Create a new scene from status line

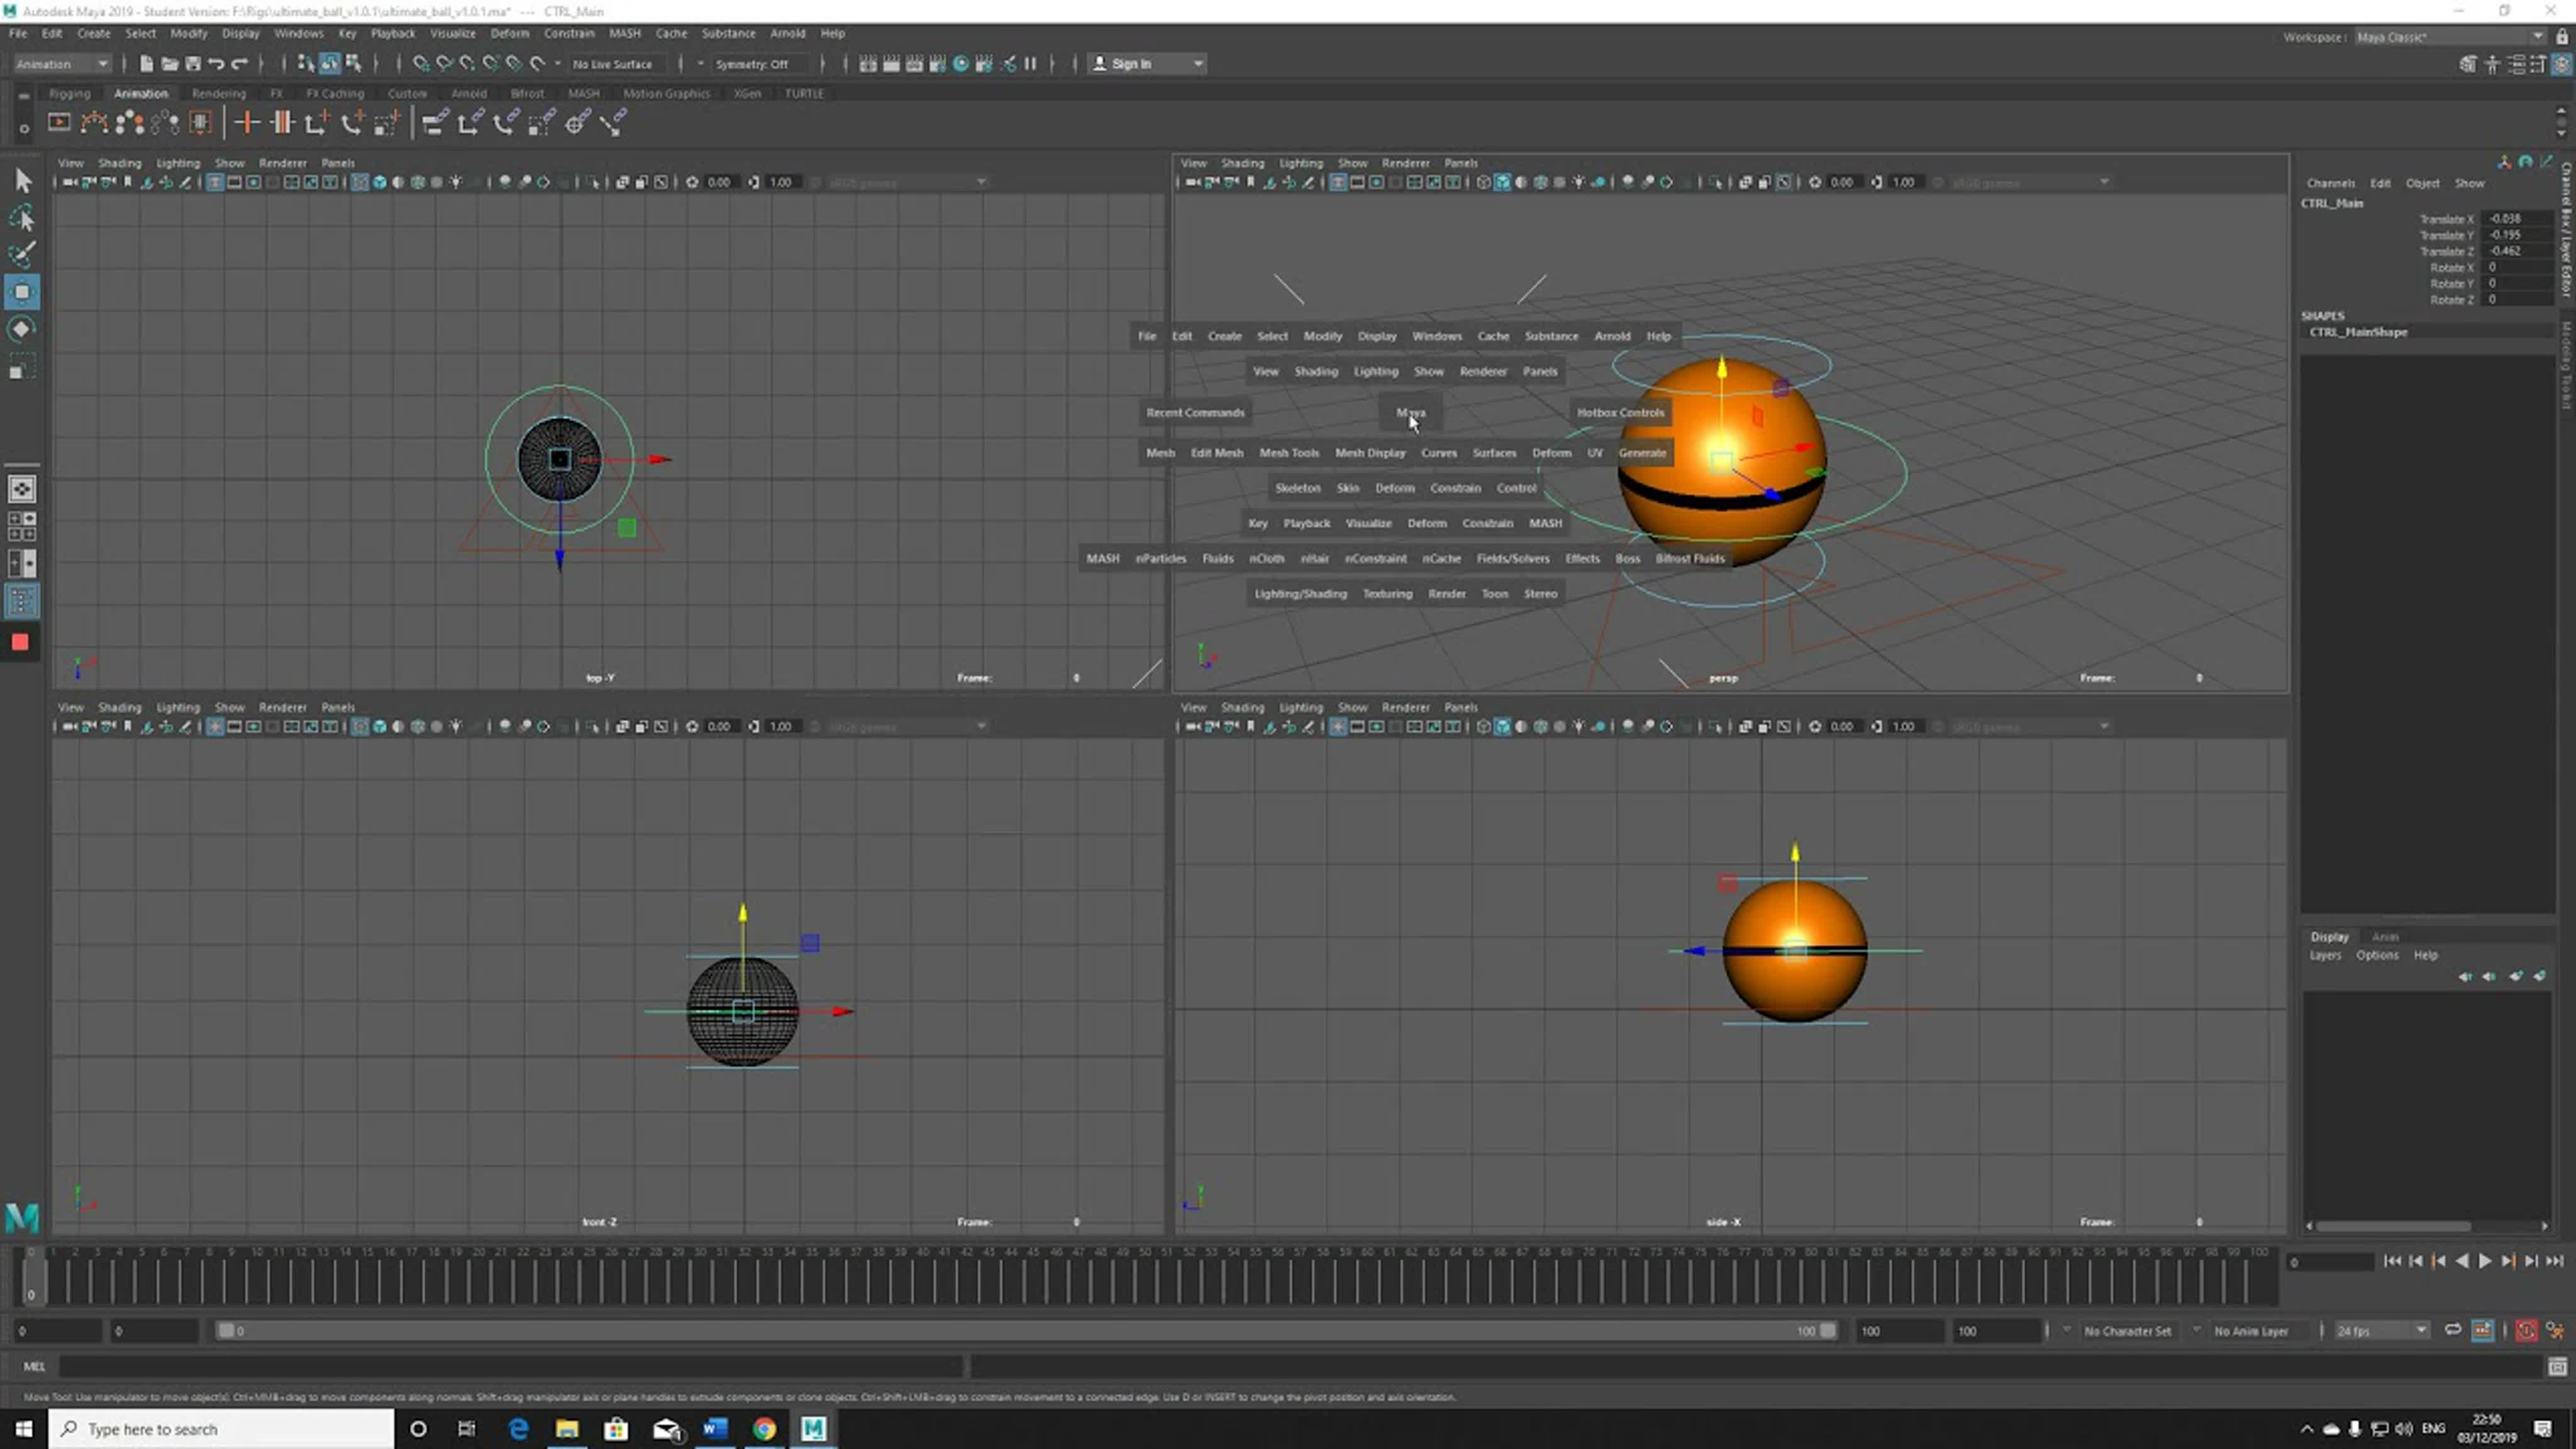(x=146, y=64)
